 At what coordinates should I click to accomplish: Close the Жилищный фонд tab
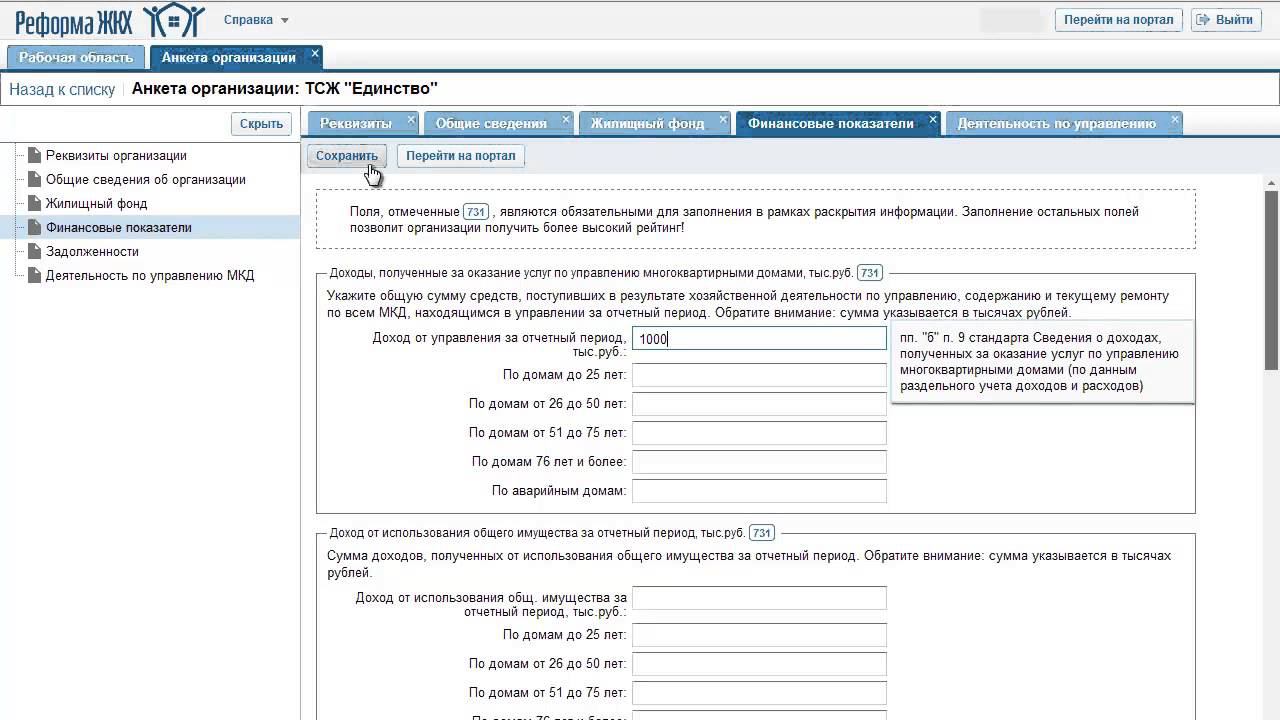point(724,120)
